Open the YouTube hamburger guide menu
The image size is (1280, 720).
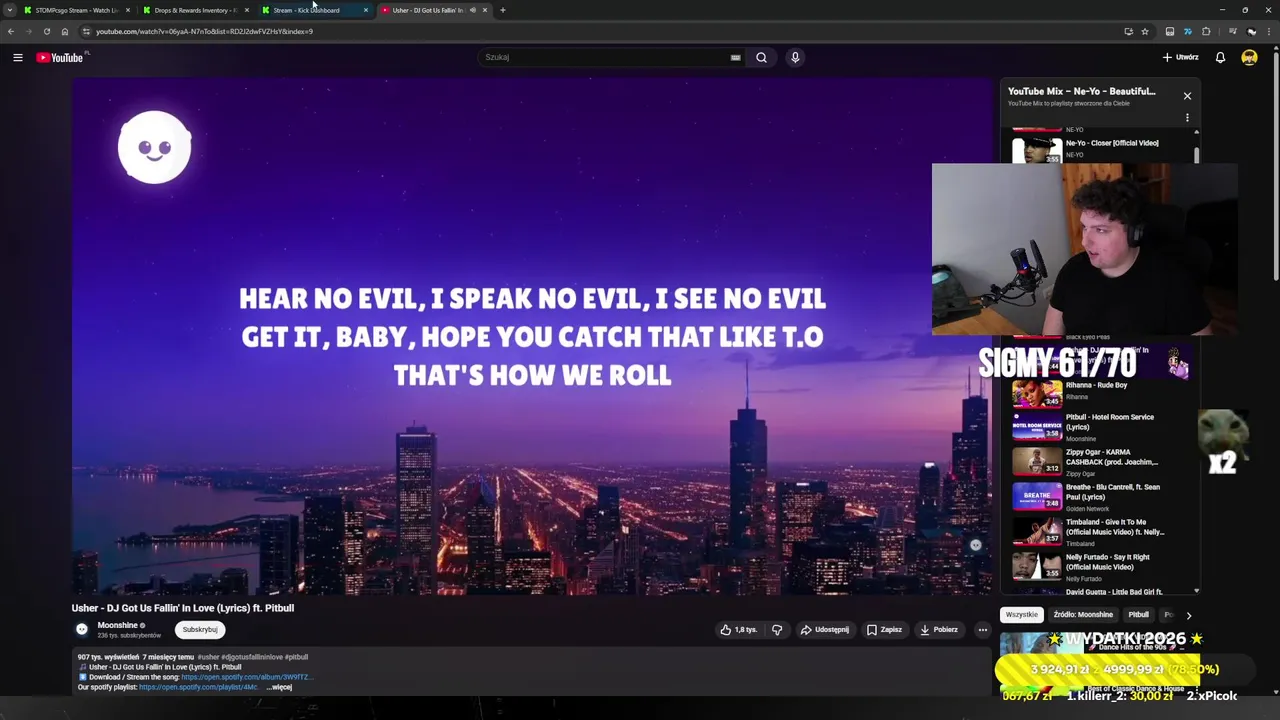[x=18, y=57]
